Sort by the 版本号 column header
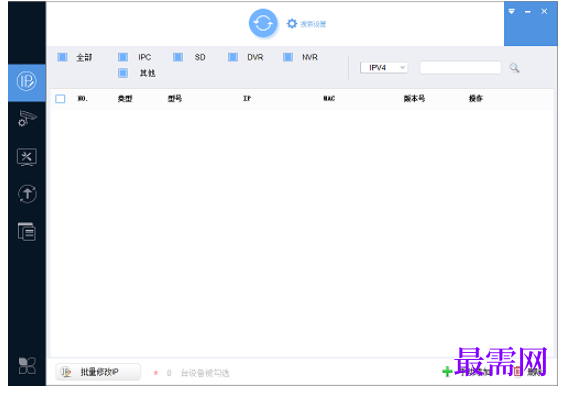The image size is (566, 393). (414, 99)
